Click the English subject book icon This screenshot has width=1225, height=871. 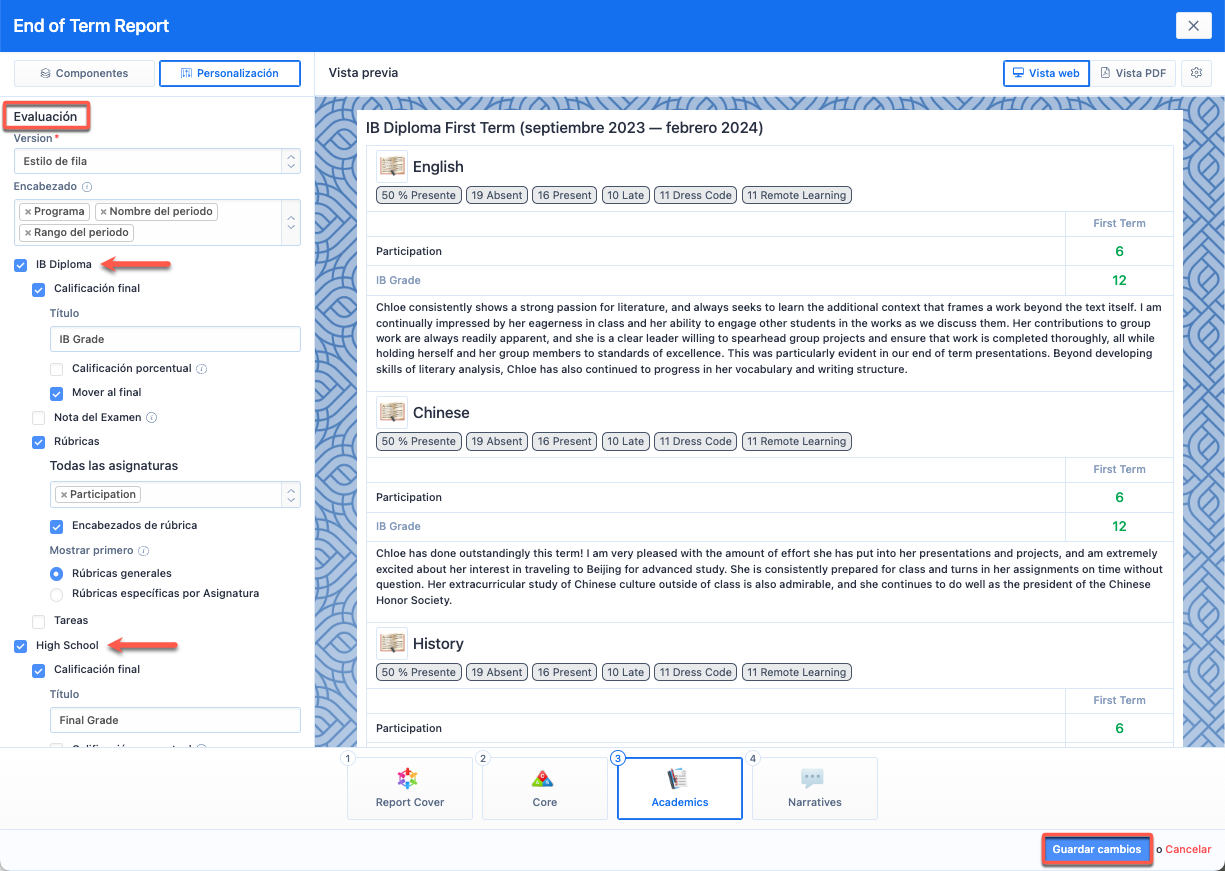[x=392, y=166]
